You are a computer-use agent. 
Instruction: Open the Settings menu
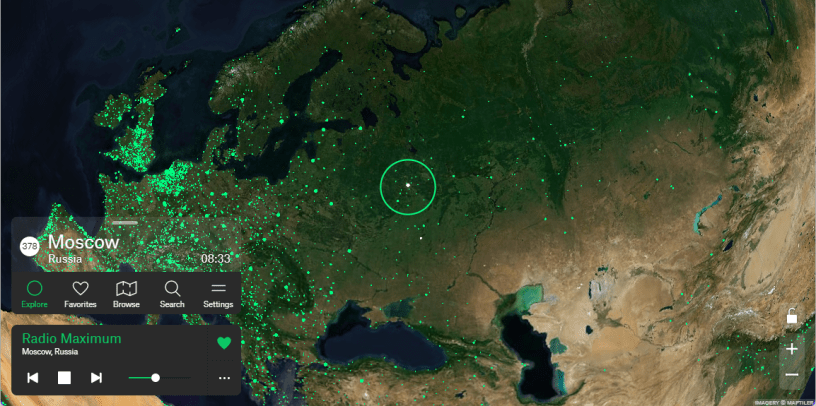coord(218,294)
